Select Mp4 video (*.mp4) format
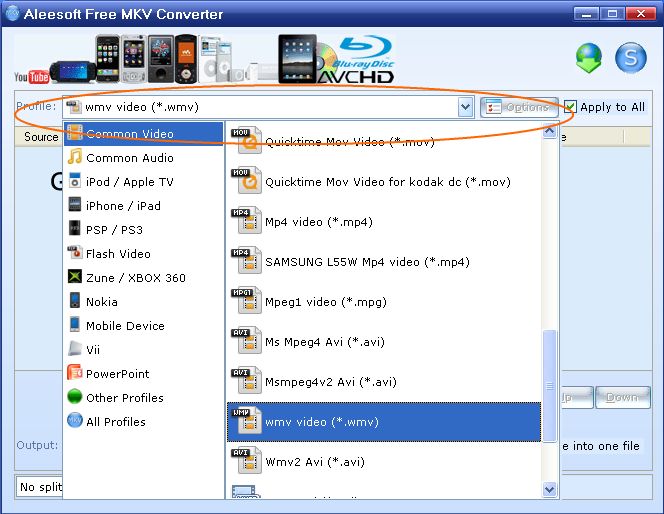The height and width of the screenshot is (514, 664). [384, 222]
